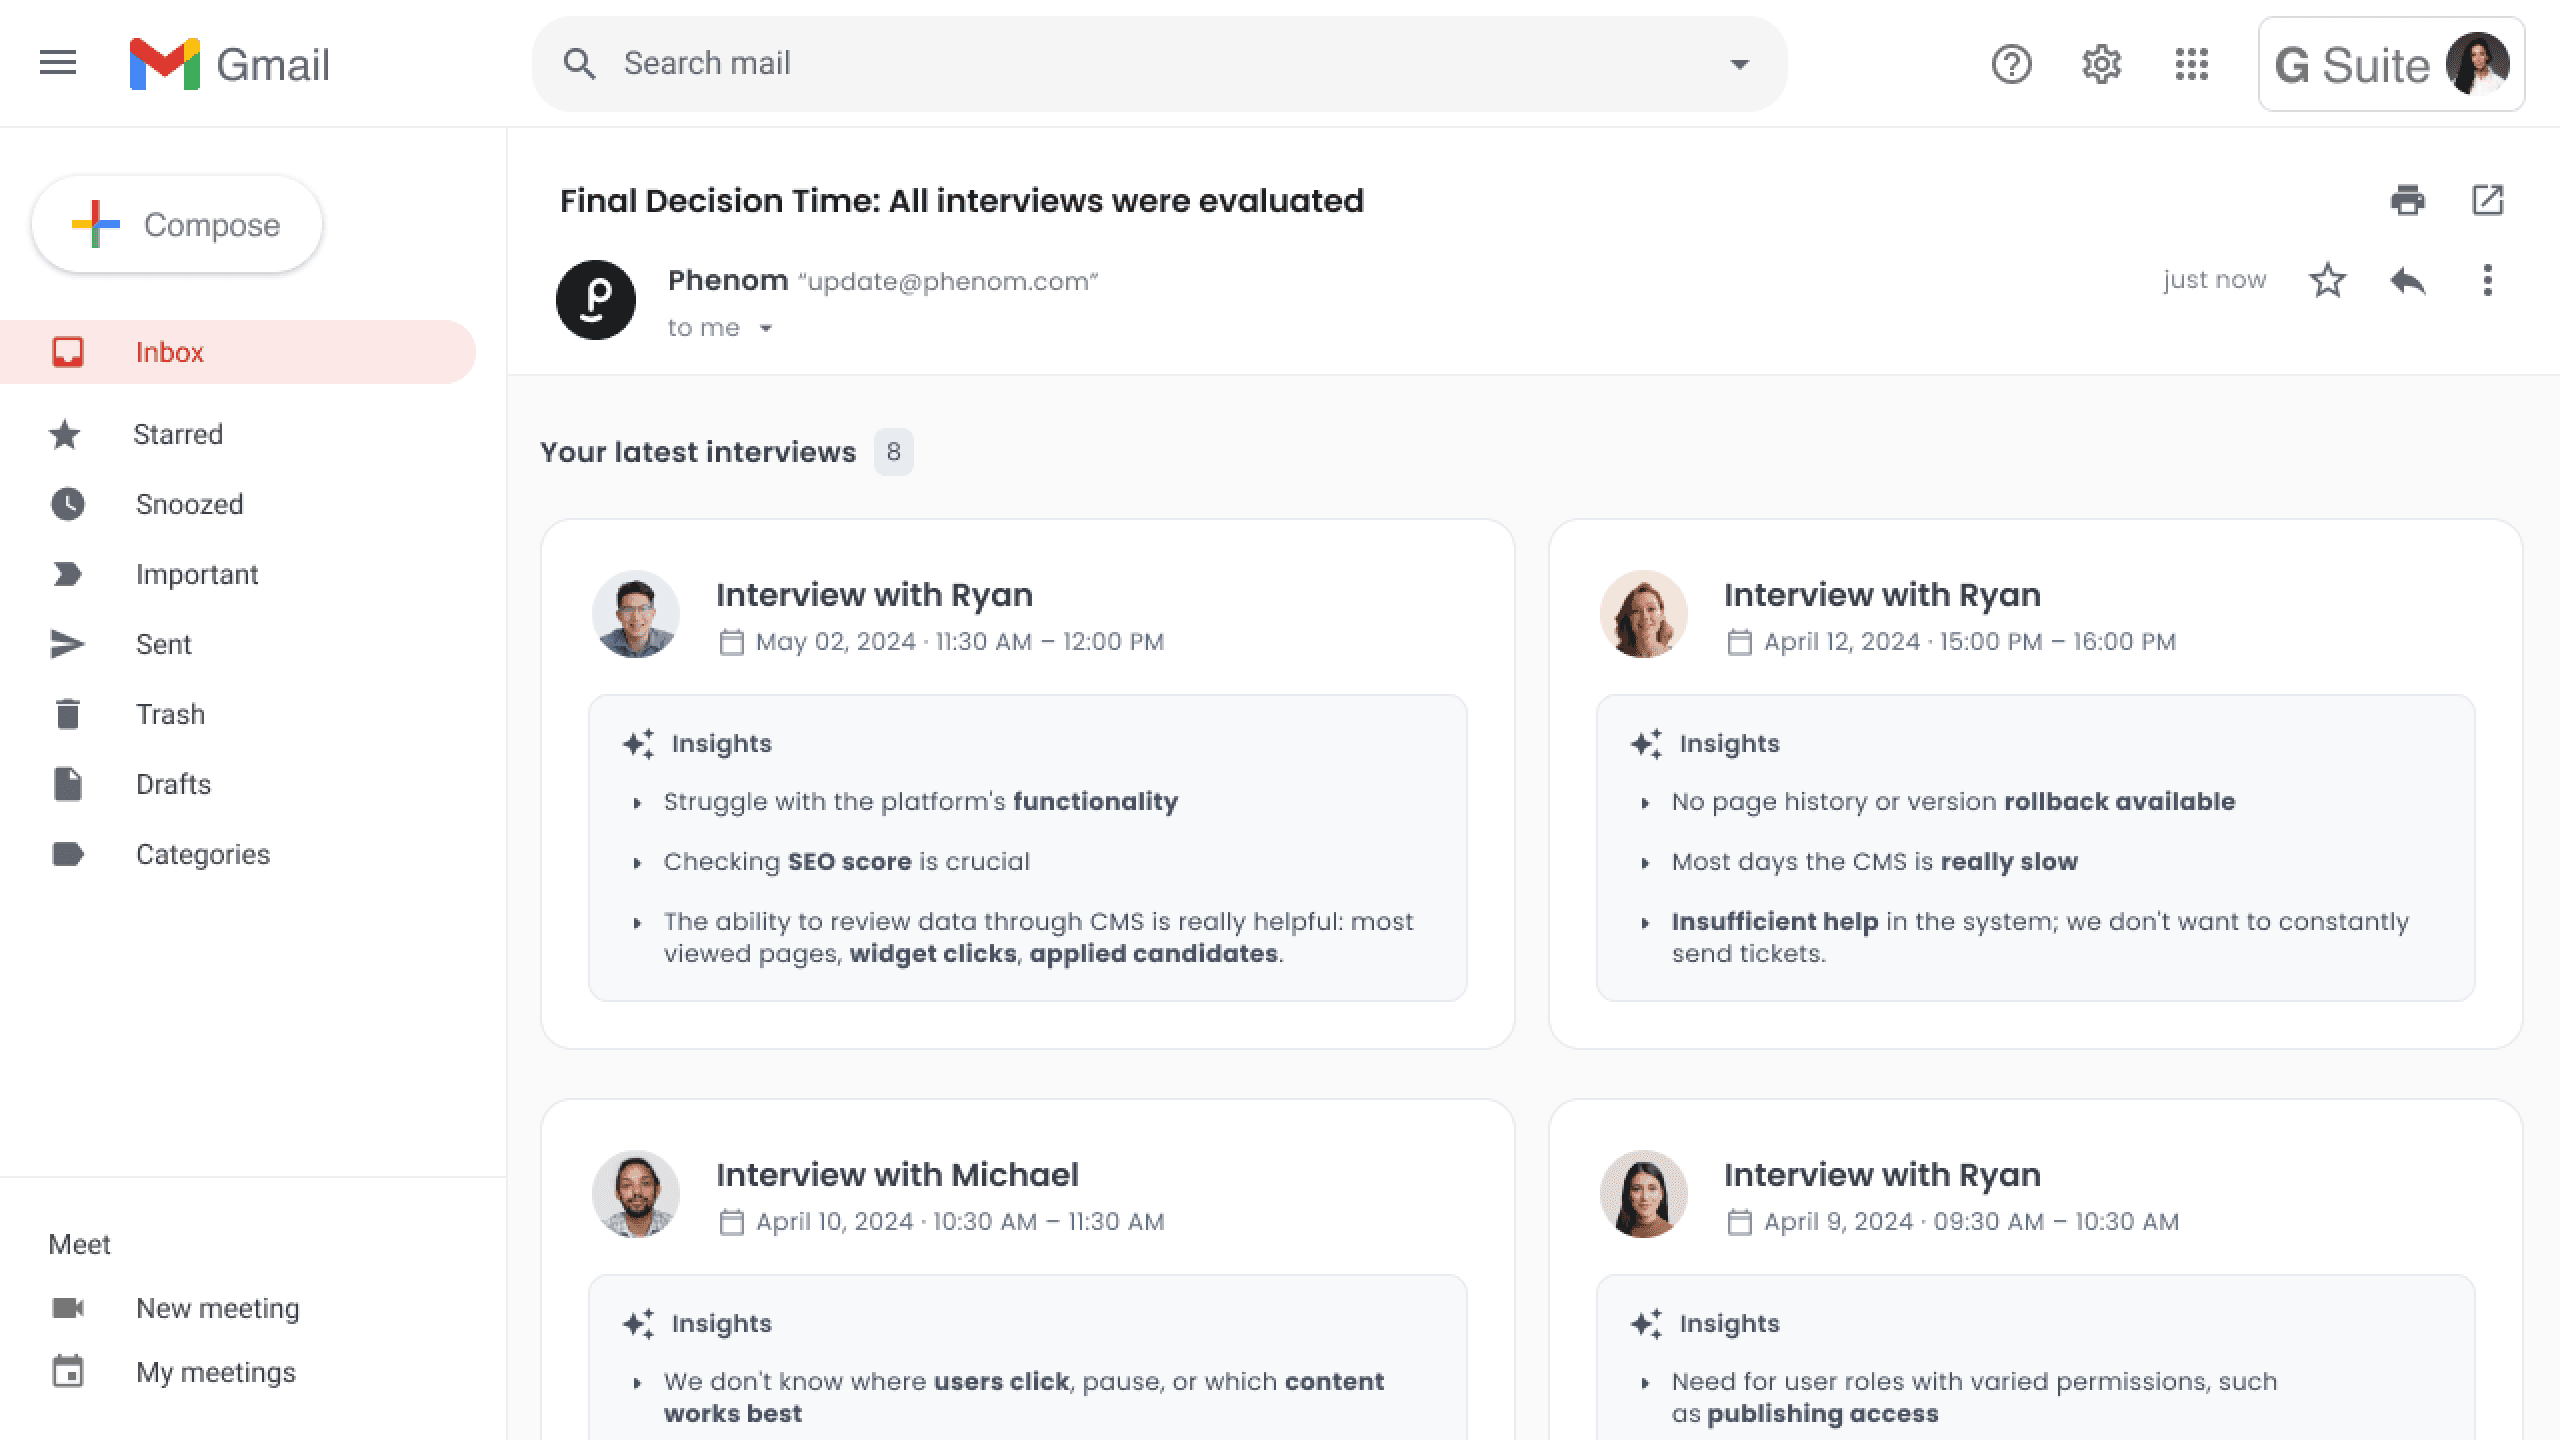Screen dimensions: 2560x1440
Task: Expand search options dropdown arrow
Action: [x=1739, y=64]
